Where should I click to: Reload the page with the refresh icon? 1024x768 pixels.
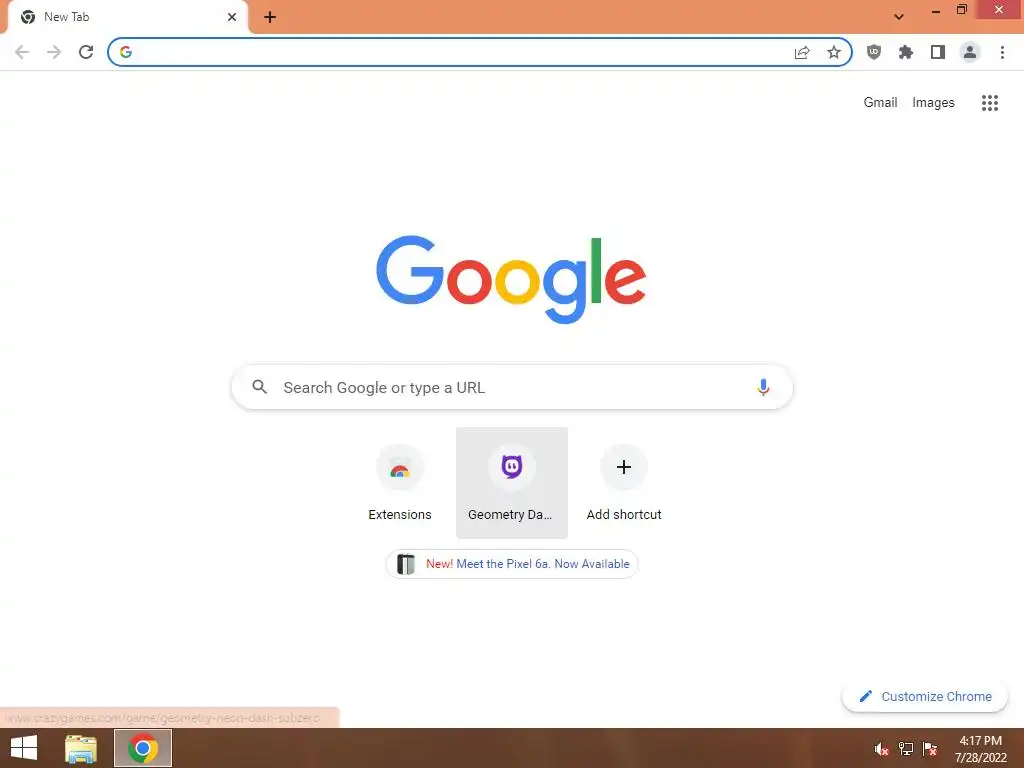[86, 52]
